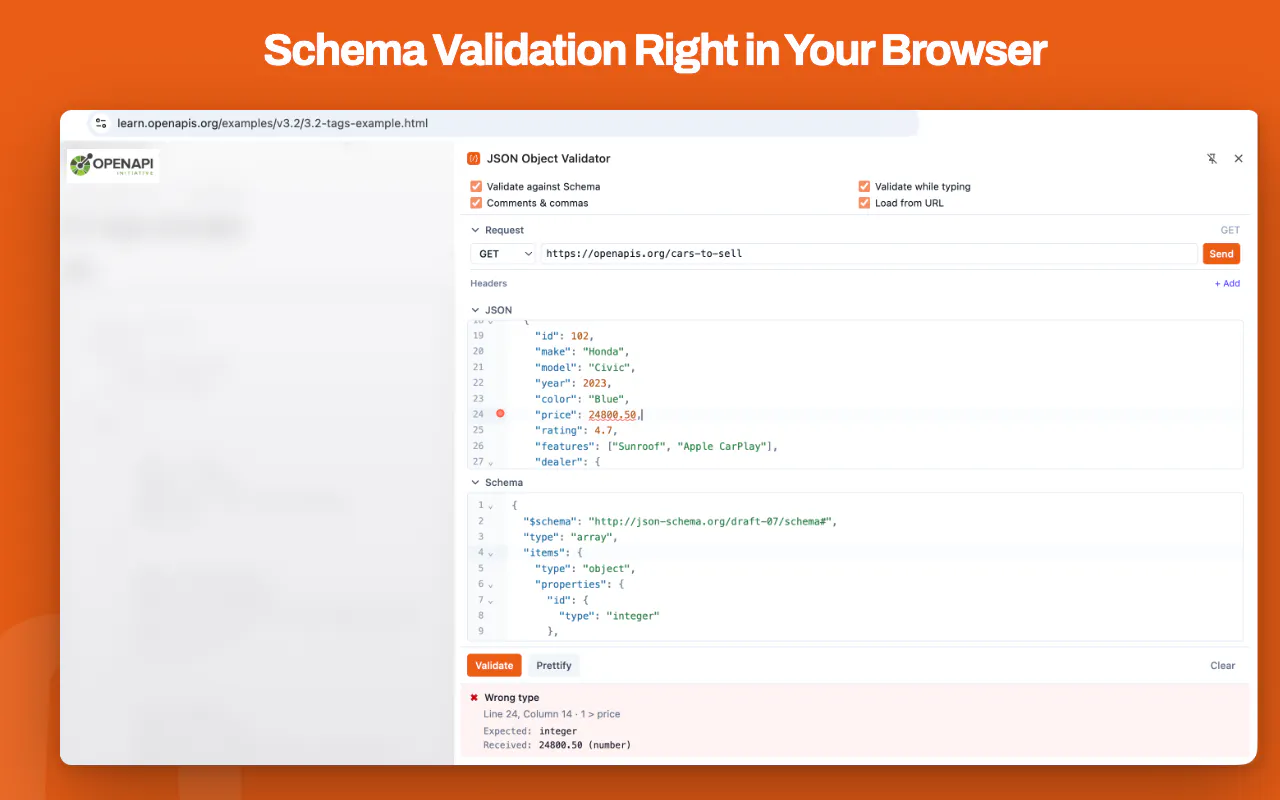
Task: Click the gray GET label right of Request
Action: coord(1230,230)
